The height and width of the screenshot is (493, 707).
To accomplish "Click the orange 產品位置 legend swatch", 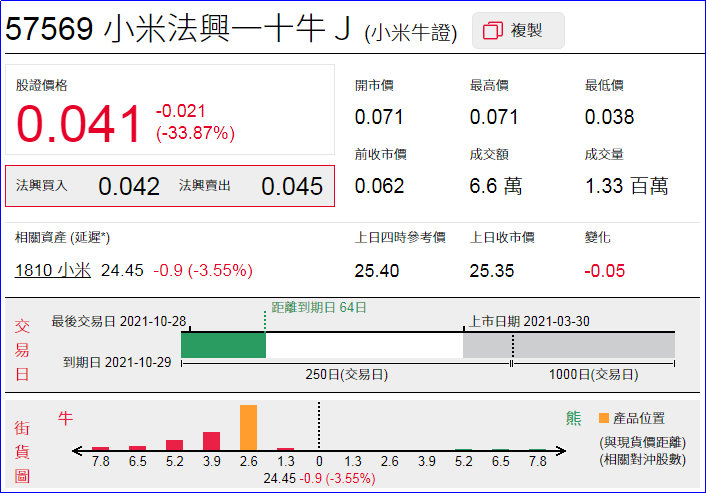I will click(x=604, y=418).
